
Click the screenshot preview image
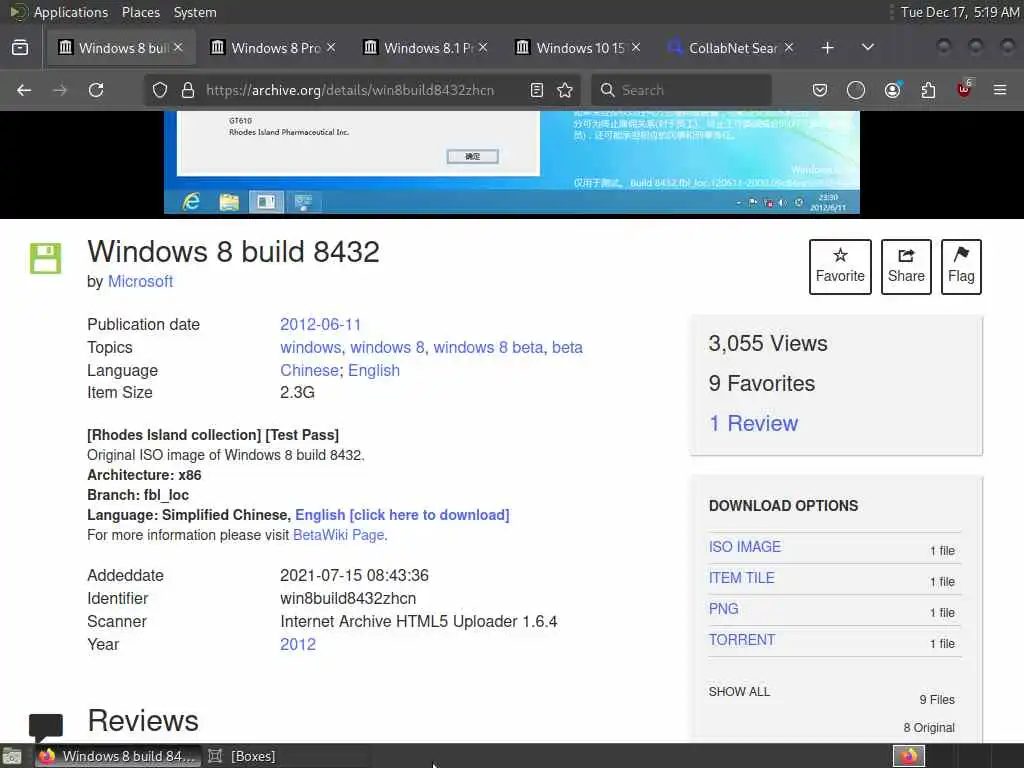511,162
